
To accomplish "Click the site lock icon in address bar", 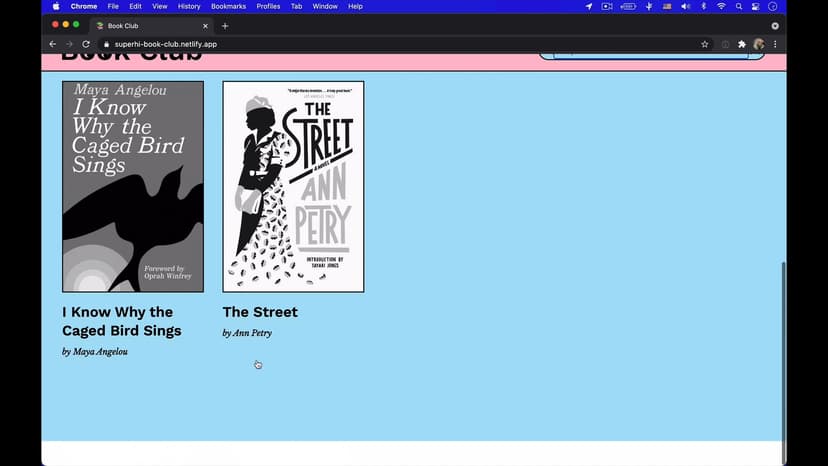I will pyautogui.click(x=105, y=44).
